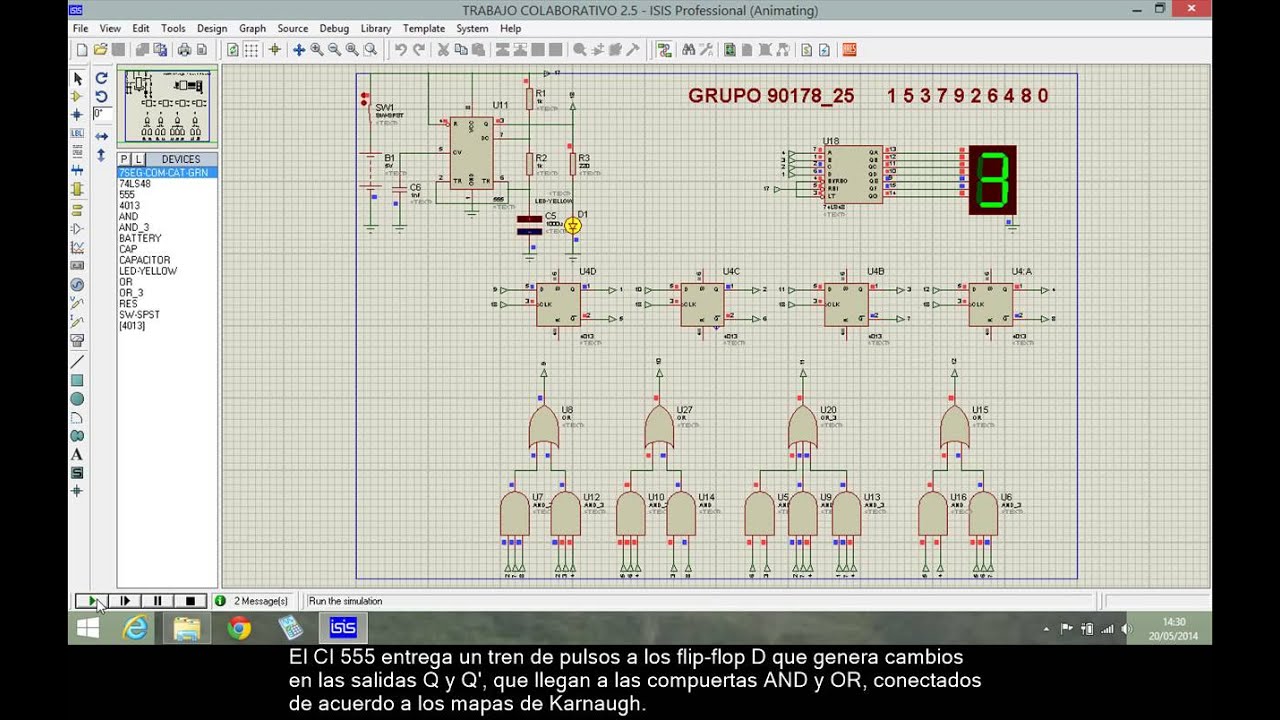Click the P pick devices button
The height and width of the screenshot is (720, 1280).
pos(124,159)
